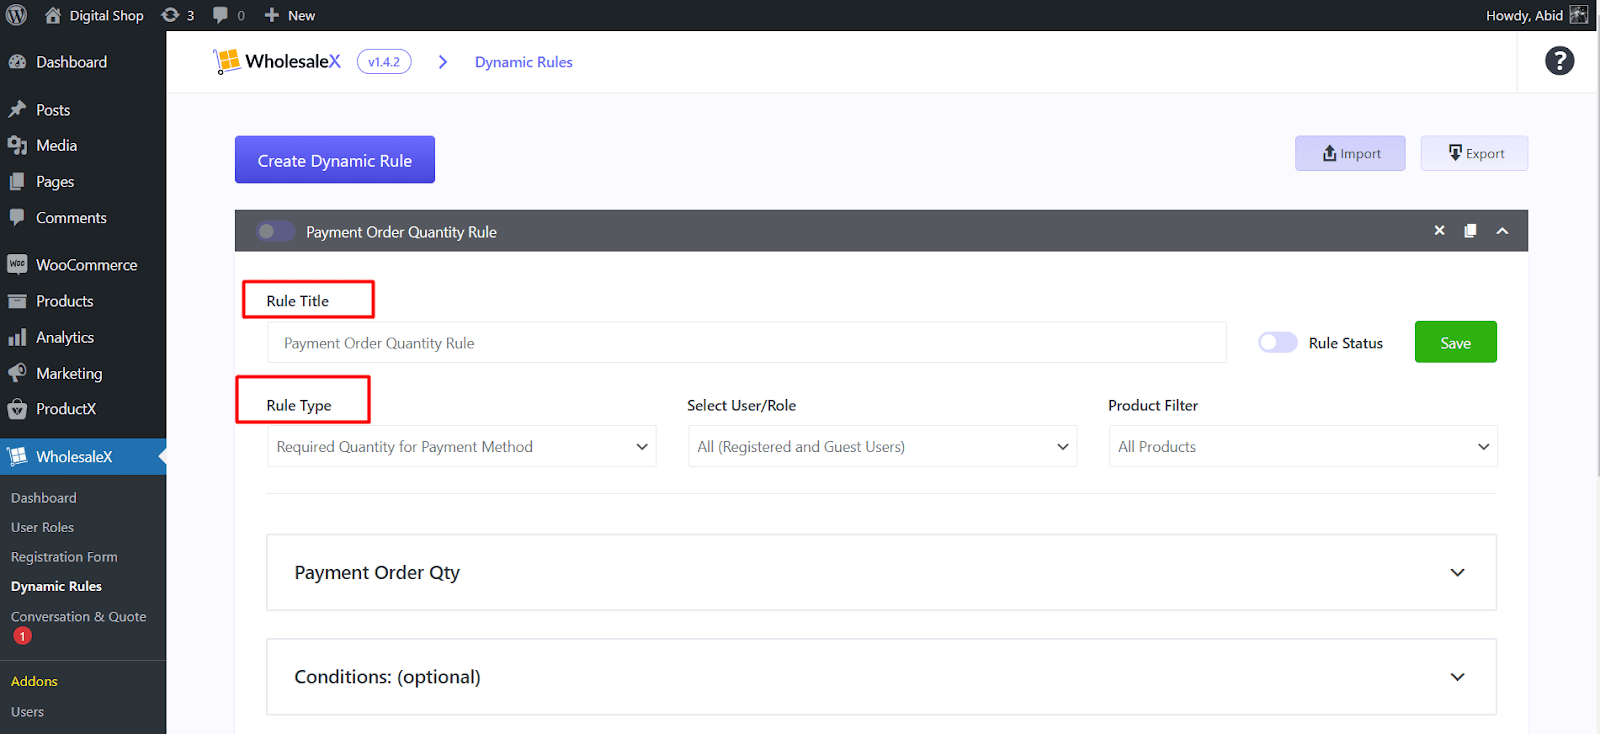Open User Roles submenu
The width and height of the screenshot is (1600, 734).
pyautogui.click(x=42, y=527)
